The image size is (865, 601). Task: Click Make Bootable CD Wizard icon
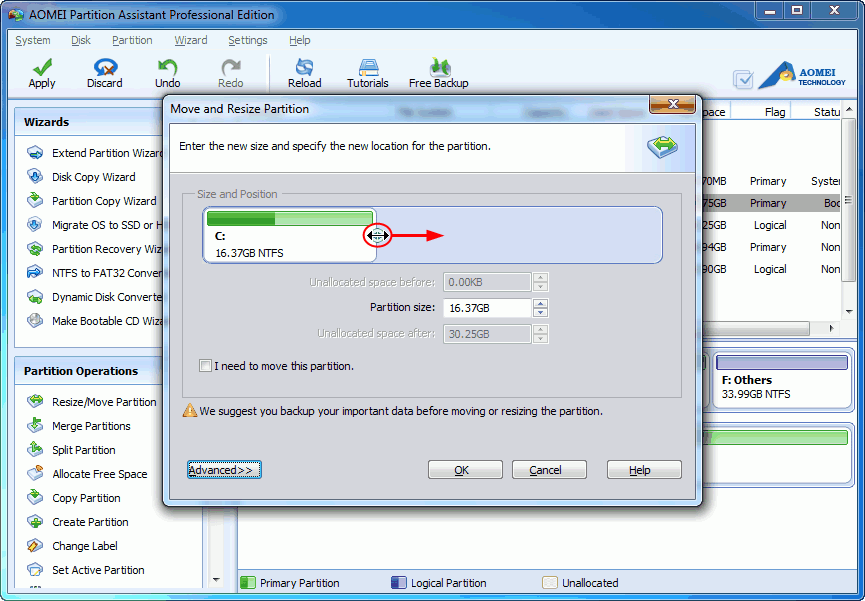pos(35,321)
